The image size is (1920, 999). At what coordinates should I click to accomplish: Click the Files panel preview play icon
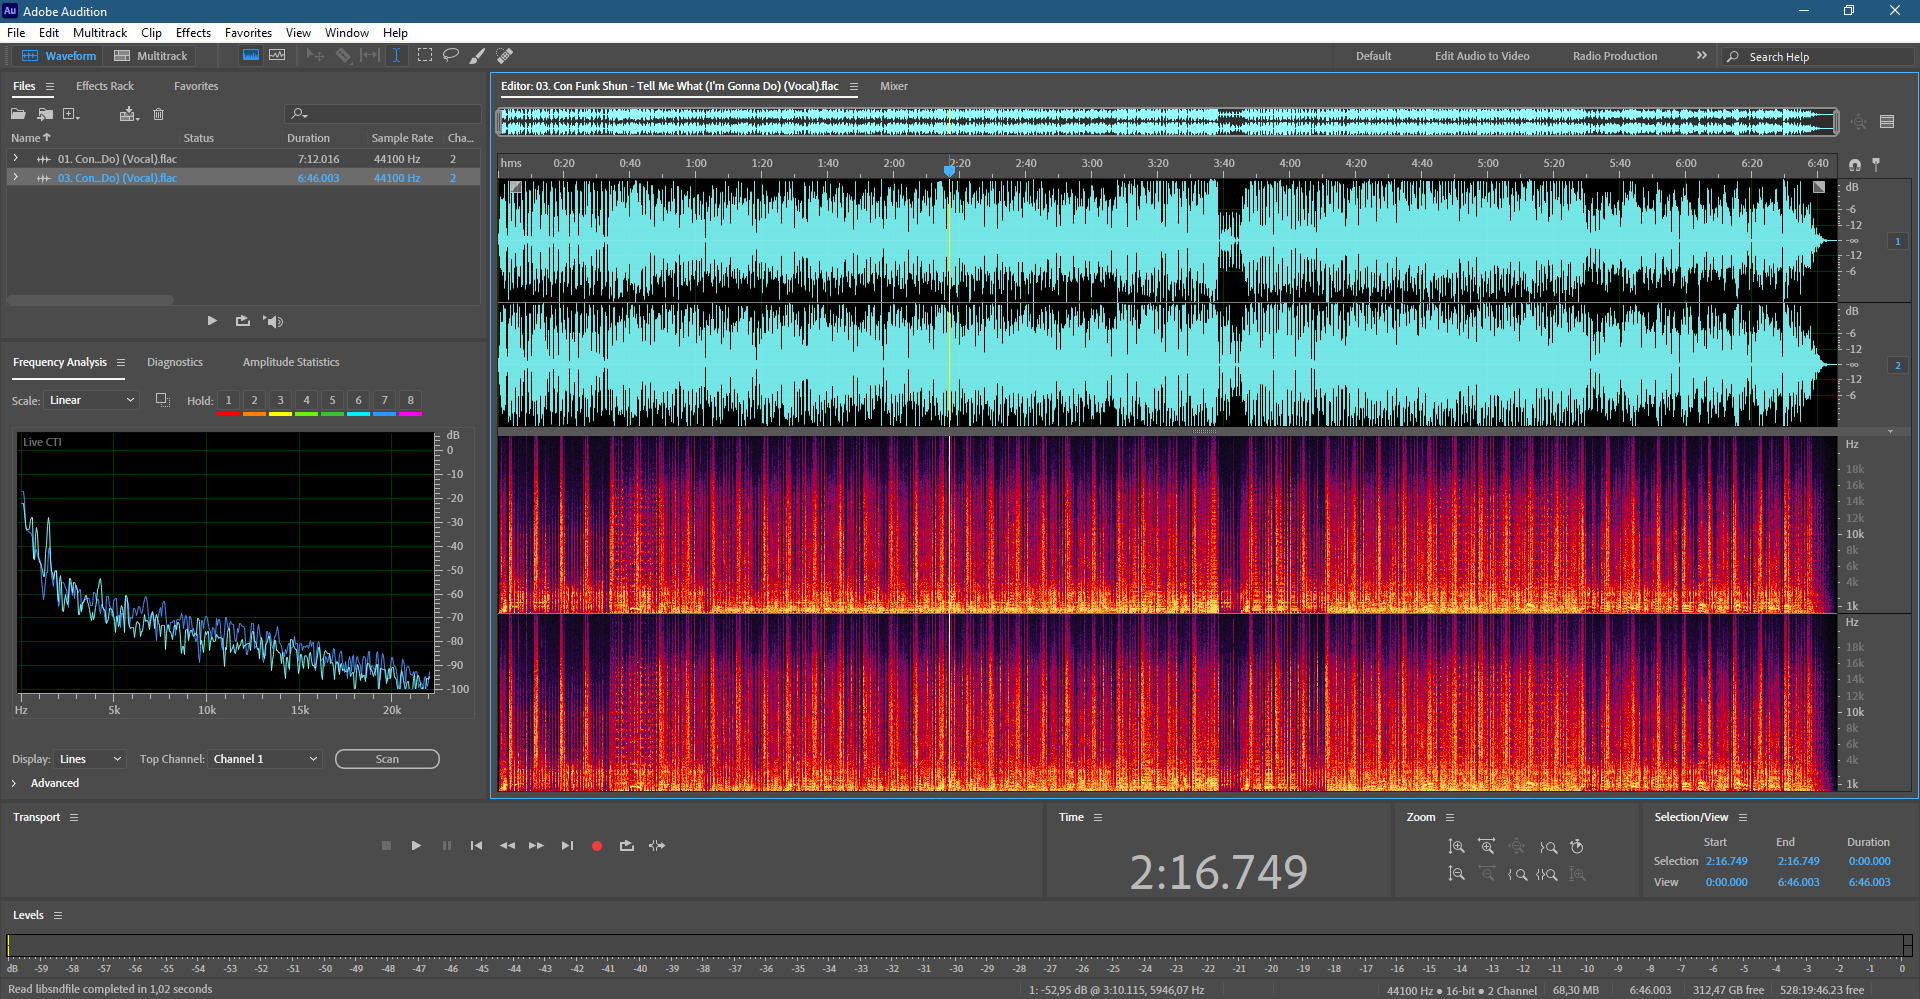click(x=212, y=321)
